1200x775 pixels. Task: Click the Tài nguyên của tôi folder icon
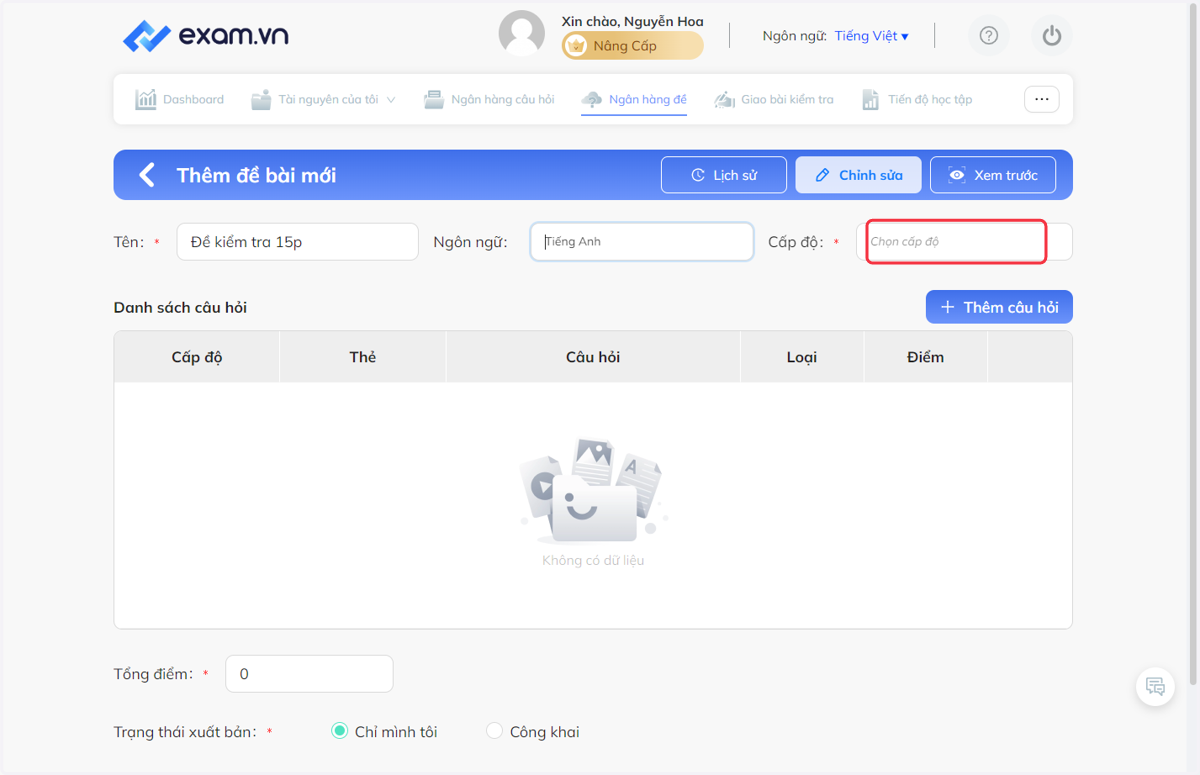click(x=262, y=99)
